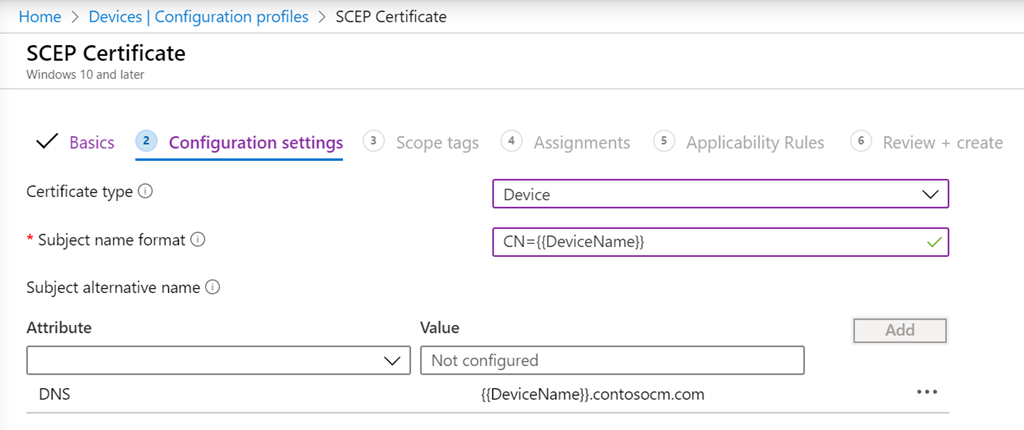The image size is (1024, 430).
Task: Open the Scope tags tab
Action: coord(437,143)
